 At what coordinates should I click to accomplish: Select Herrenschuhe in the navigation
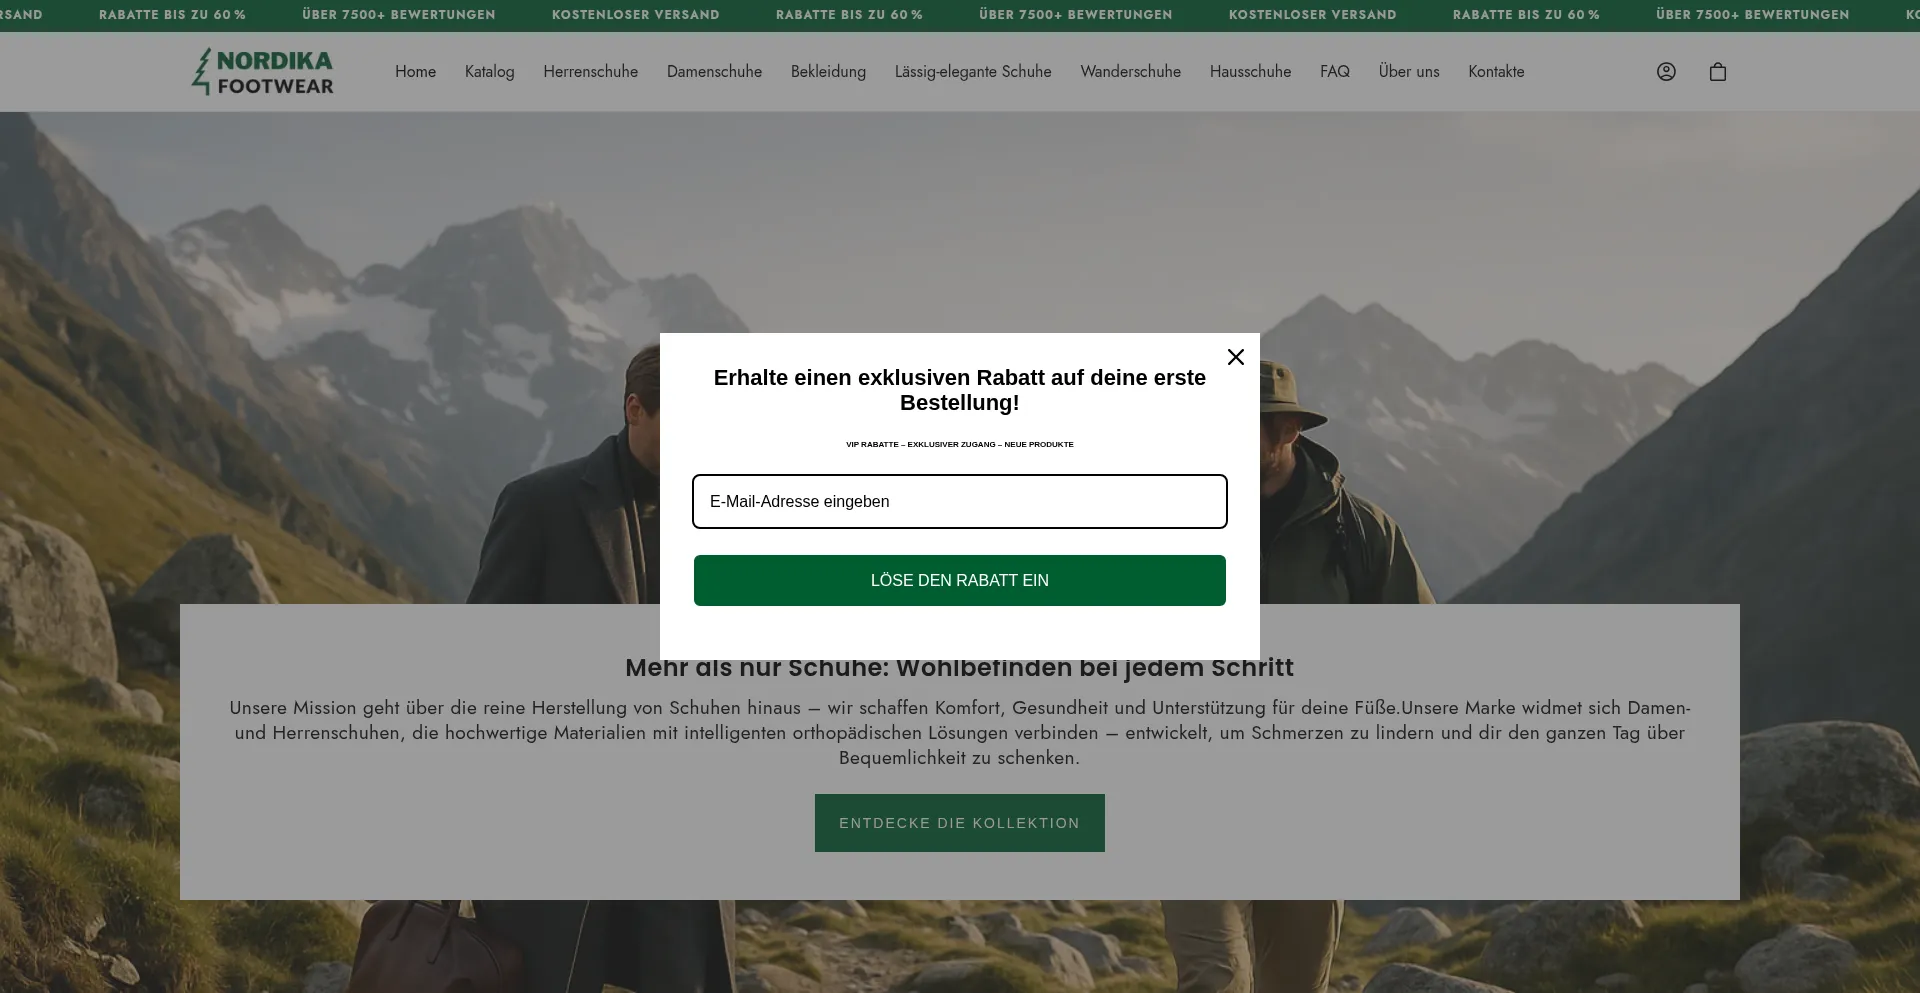pyautogui.click(x=590, y=72)
